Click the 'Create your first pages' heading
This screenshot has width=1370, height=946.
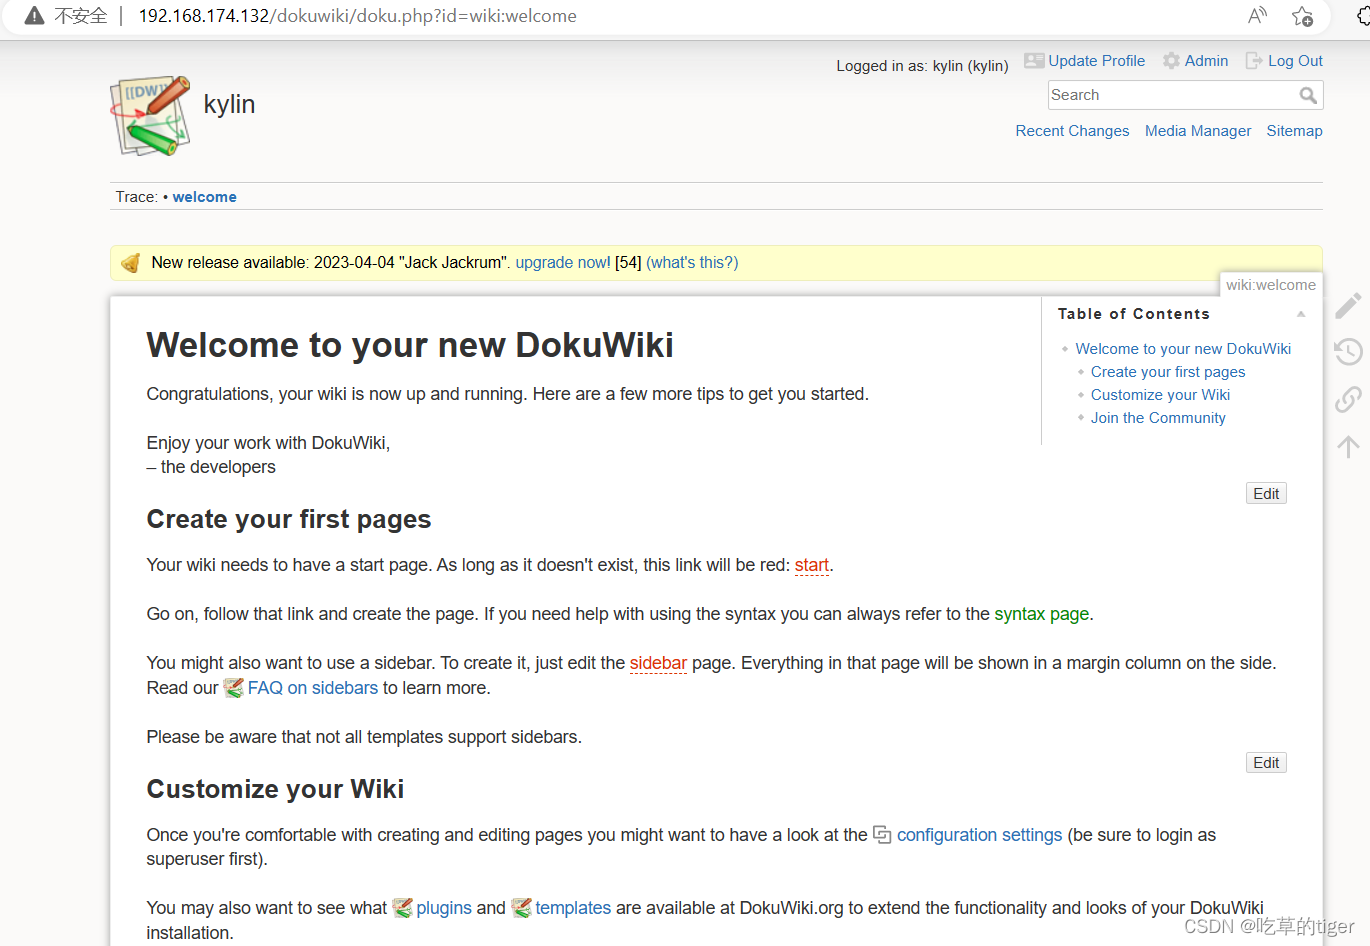289,519
